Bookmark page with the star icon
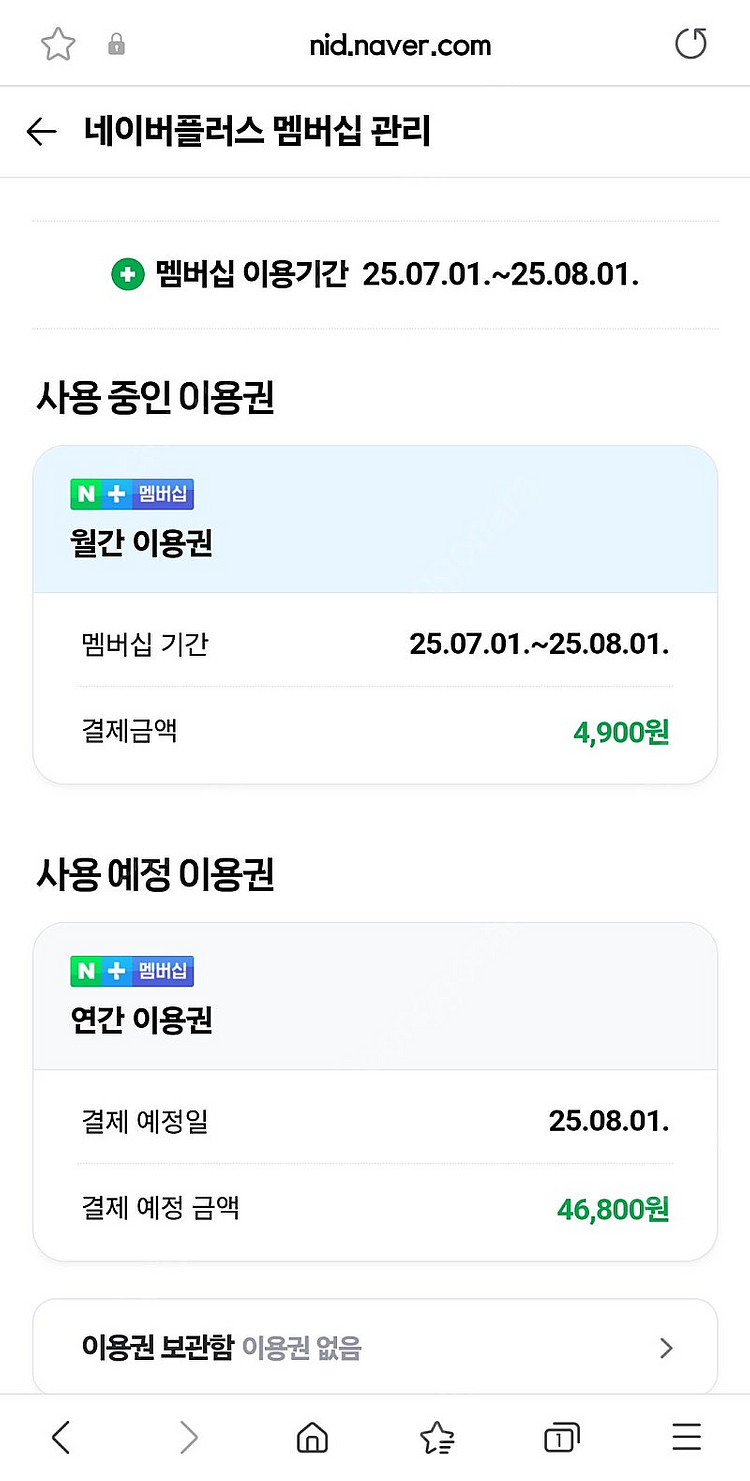Screen dimensions: 750x1481 click(57, 44)
